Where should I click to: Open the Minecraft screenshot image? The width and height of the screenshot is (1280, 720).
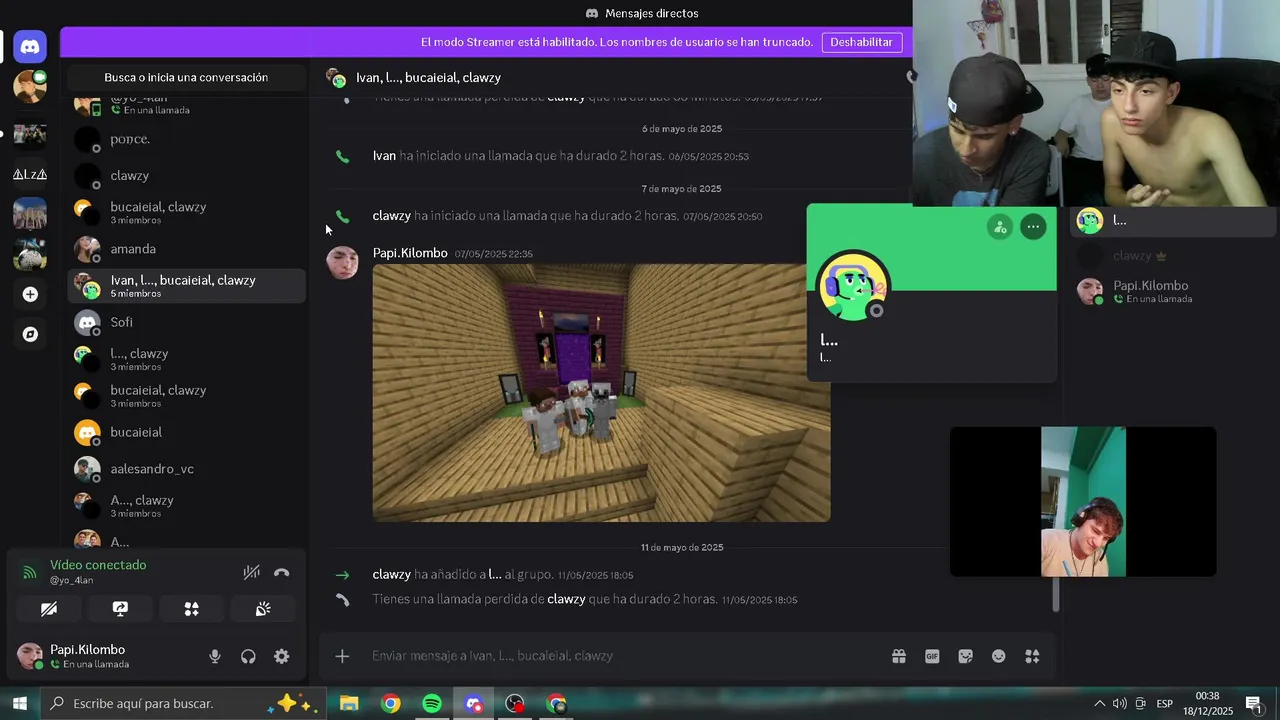tap(601, 393)
